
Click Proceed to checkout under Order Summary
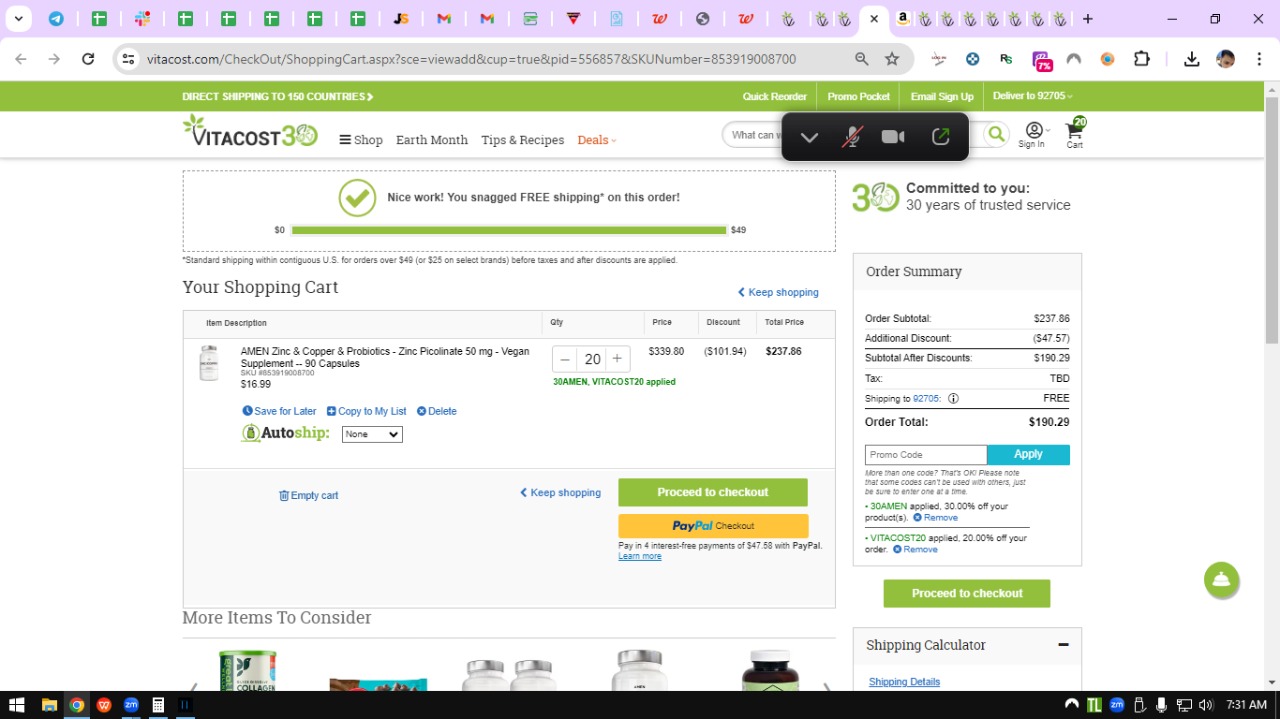click(967, 593)
